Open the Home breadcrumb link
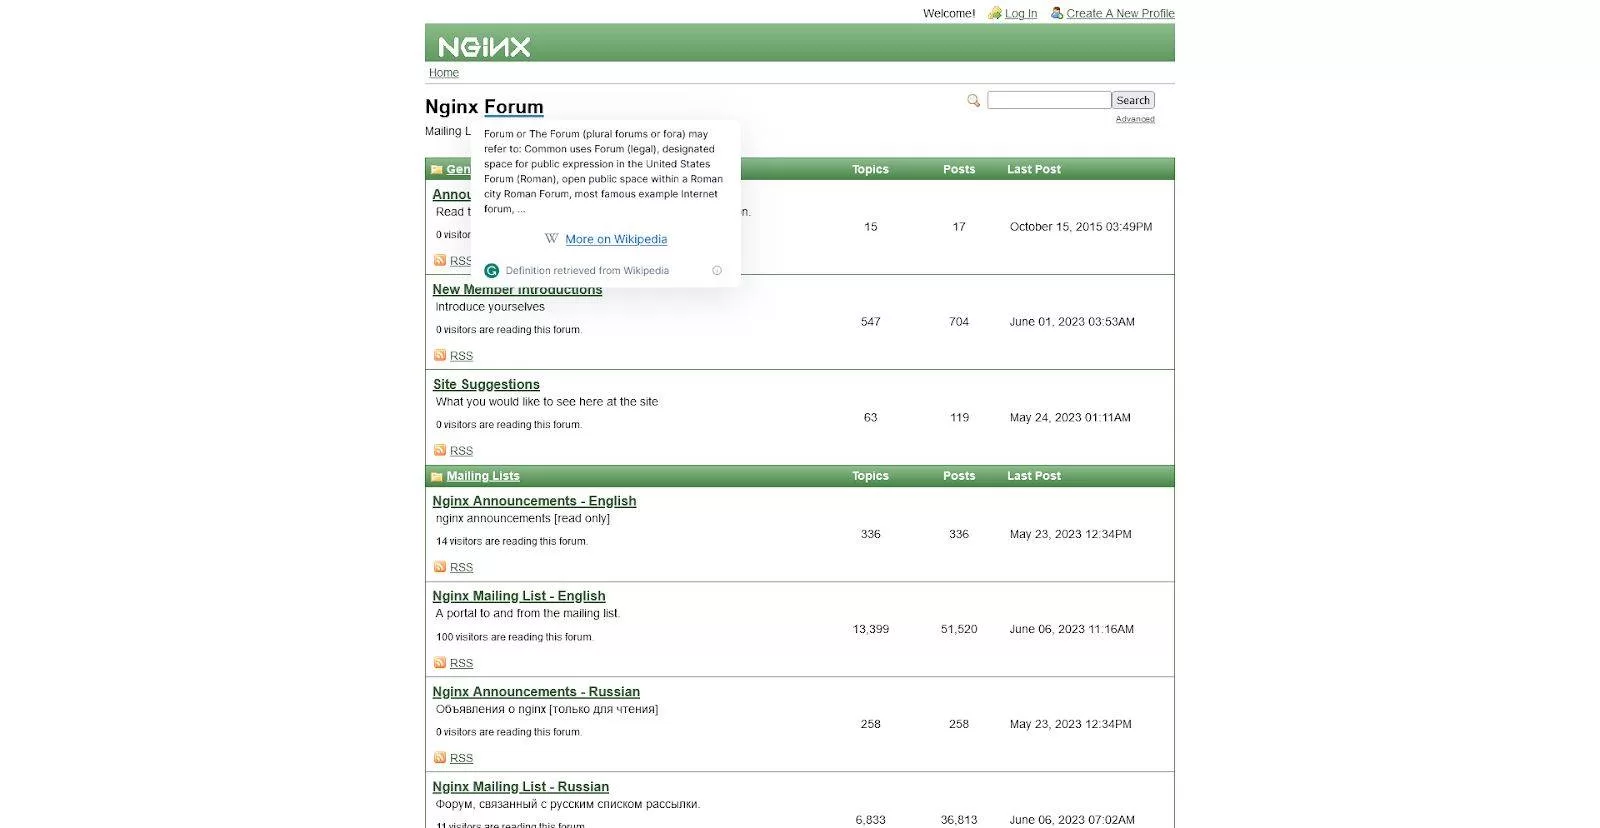The width and height of the screenshot is (1600, 828). click(444, 73)
